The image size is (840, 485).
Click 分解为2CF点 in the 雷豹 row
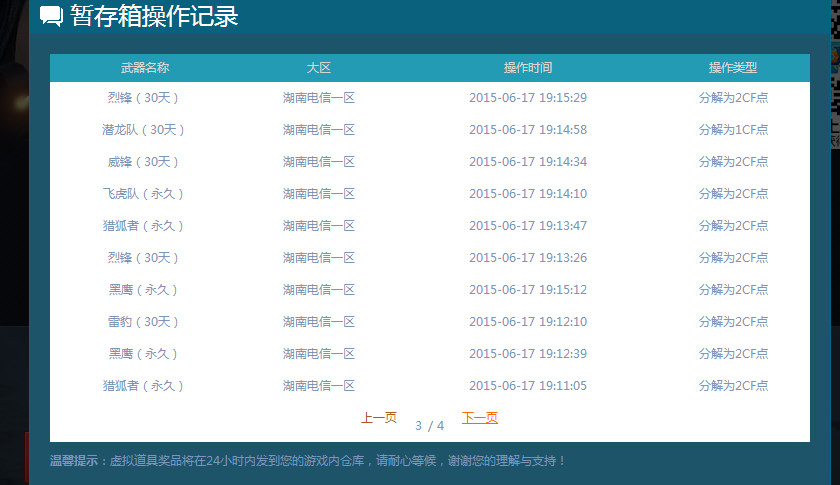click(x=733, y=322)
